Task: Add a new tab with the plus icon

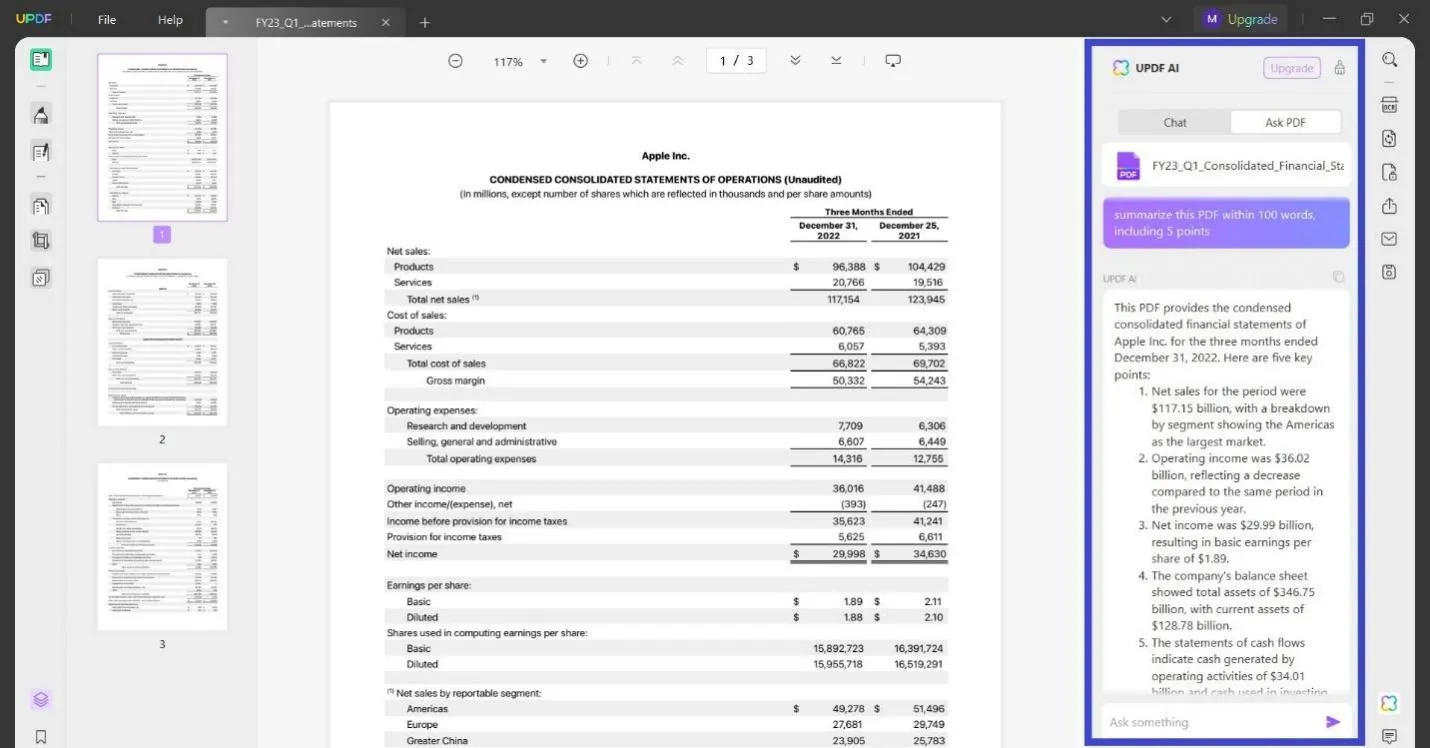Action: tap(424, 22)
